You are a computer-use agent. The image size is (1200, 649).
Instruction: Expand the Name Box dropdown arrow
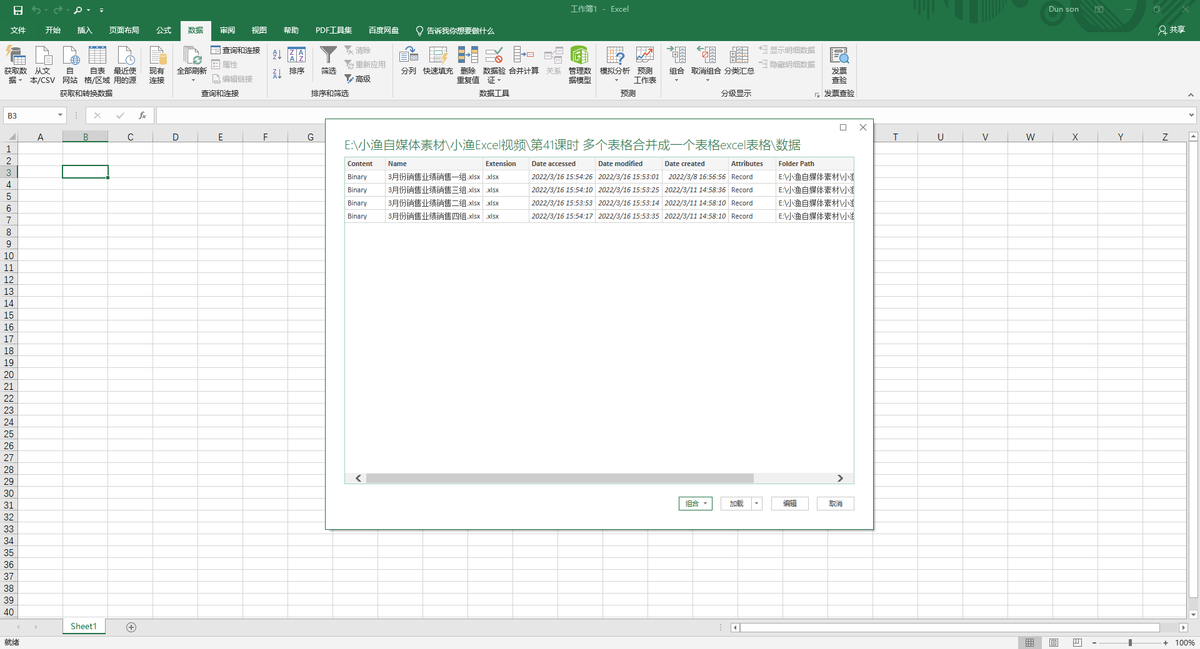[60, 116]
